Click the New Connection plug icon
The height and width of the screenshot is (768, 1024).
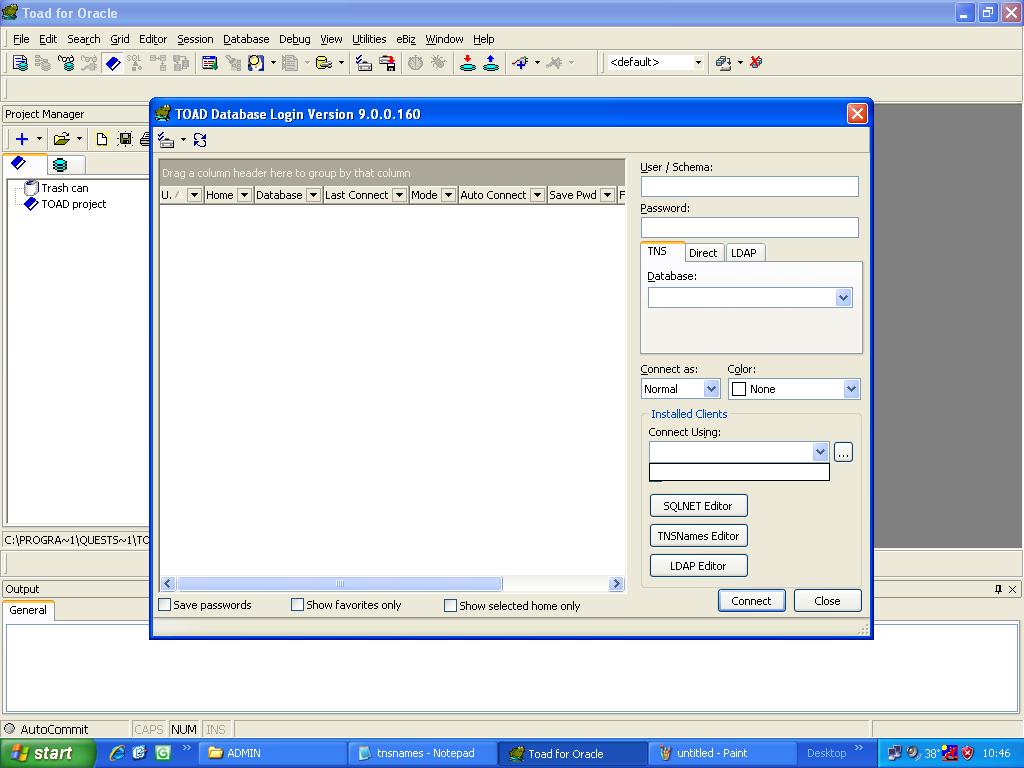tap(520, 63)
